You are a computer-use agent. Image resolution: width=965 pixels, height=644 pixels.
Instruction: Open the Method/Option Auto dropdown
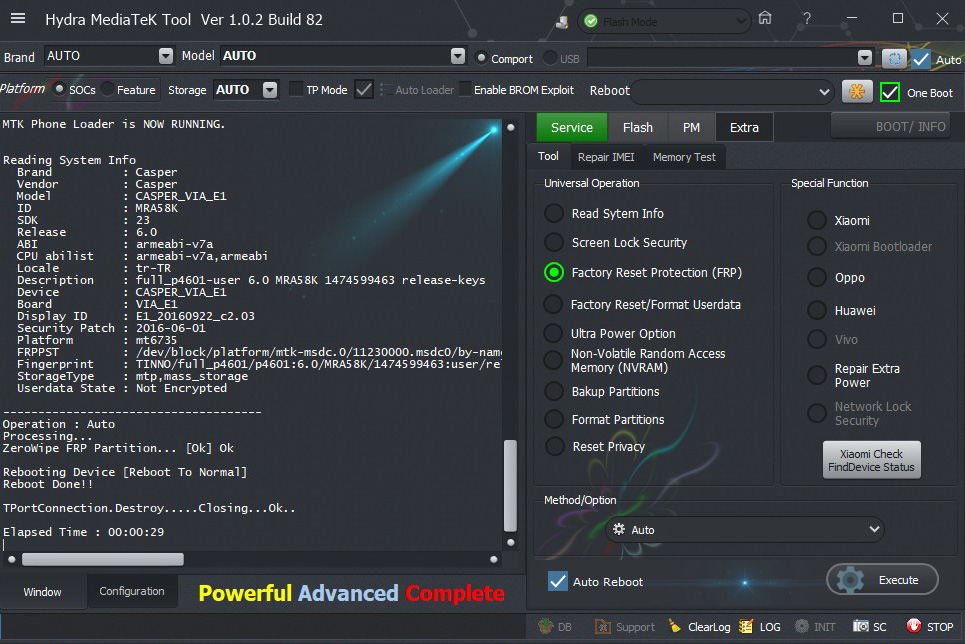tap(745, 529)
